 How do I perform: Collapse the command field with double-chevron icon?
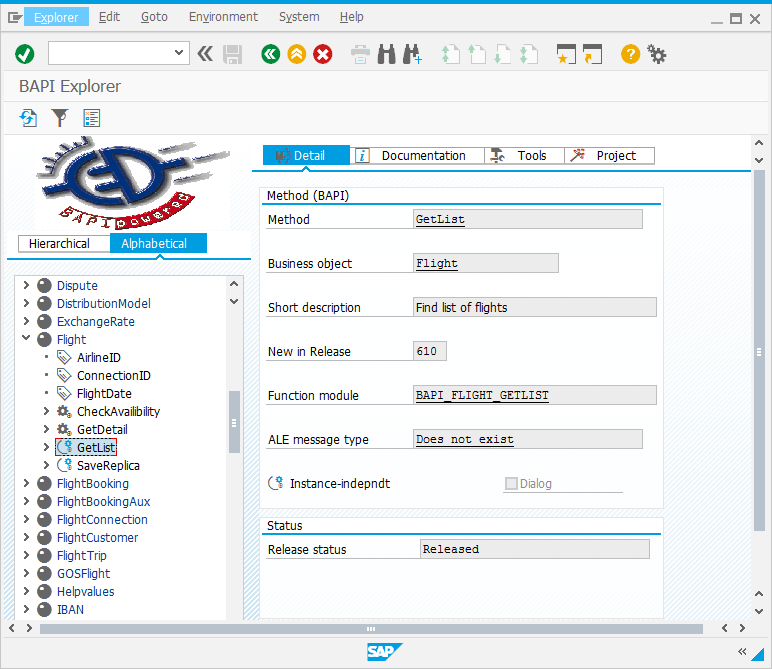click(205, 54)
